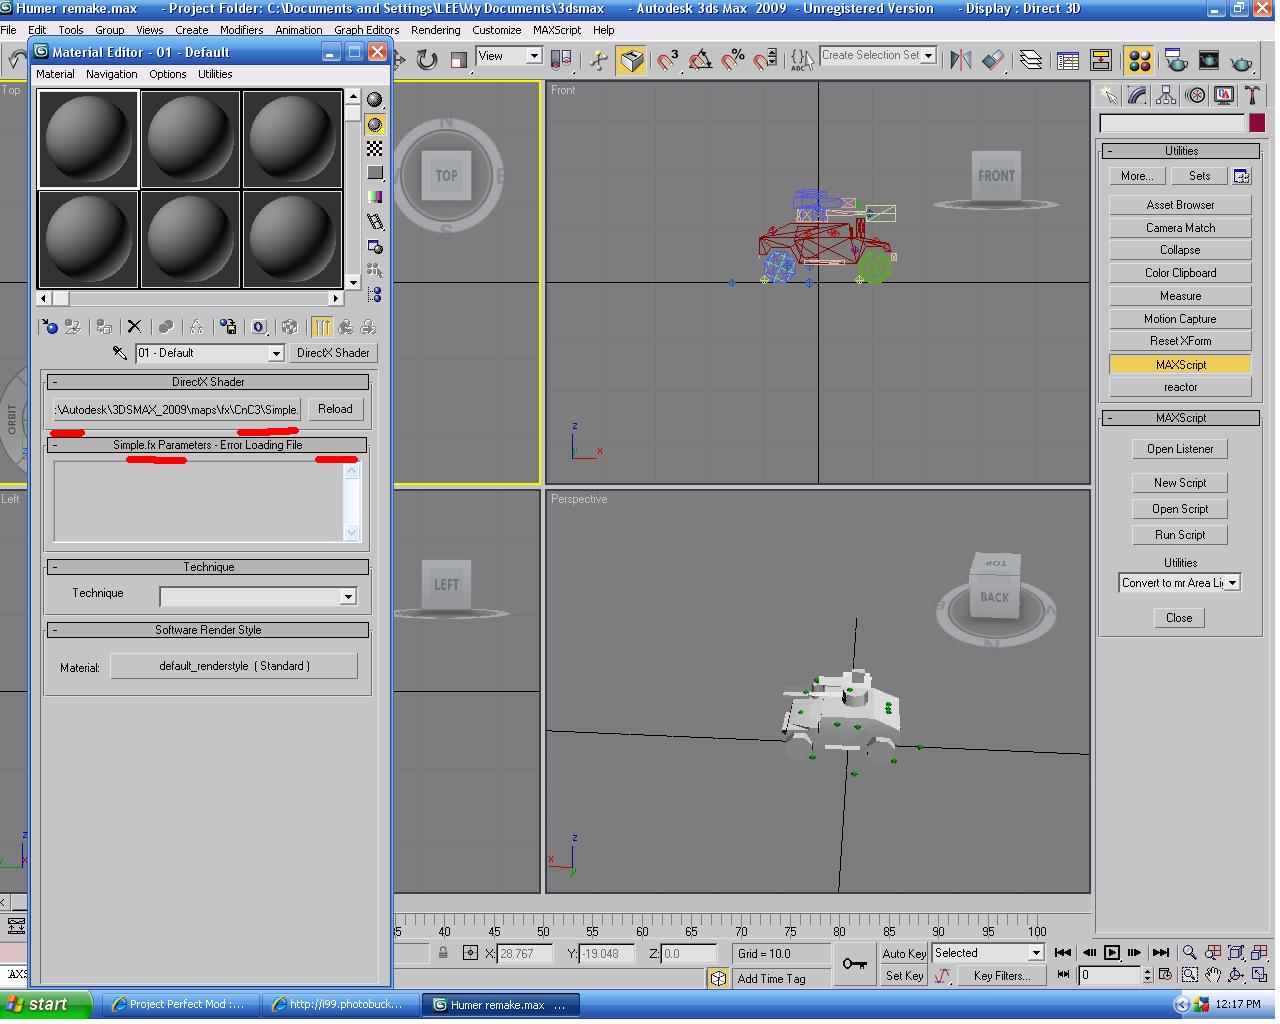Click Asset Browser utility button
The width and height of the screenshot is (1280, 1024).
coord(1180,205)
